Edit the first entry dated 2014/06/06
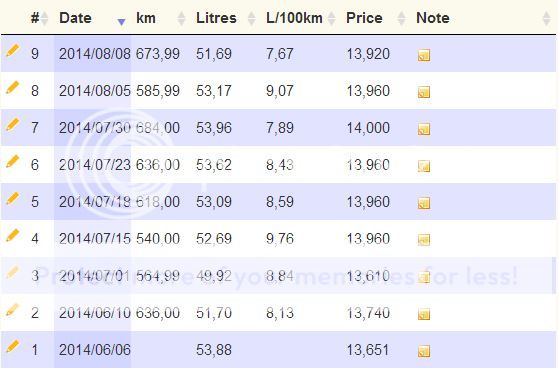558x368 pixels. [12, 347]
